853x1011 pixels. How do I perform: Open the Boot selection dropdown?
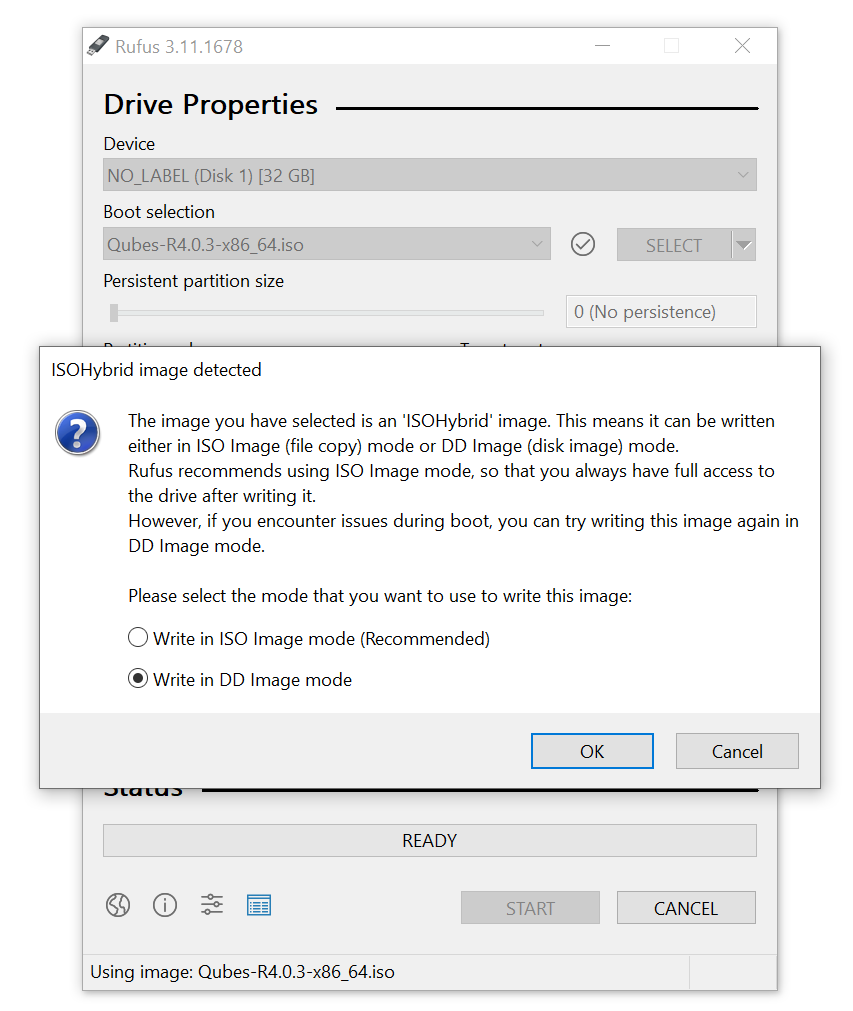pyautogui.click(x=327, y=244)
